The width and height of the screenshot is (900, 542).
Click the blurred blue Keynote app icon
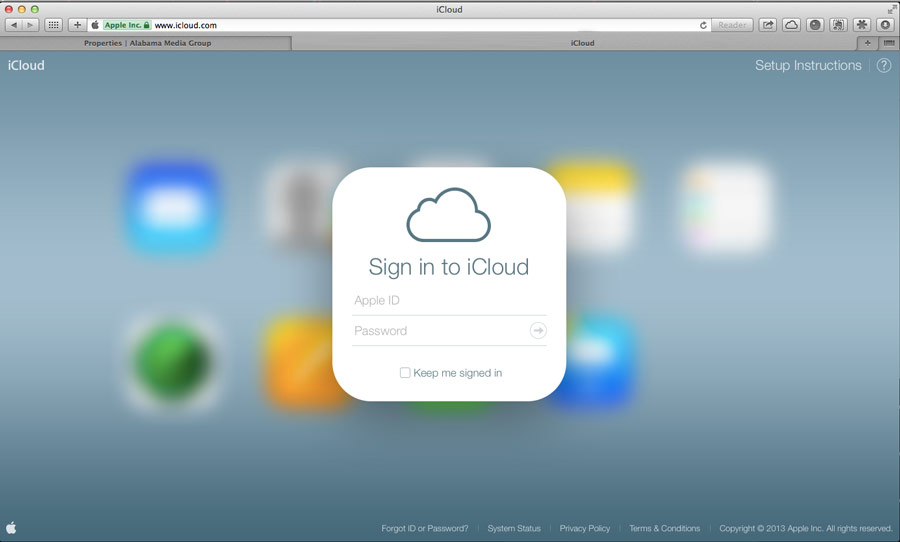[600, 362]
